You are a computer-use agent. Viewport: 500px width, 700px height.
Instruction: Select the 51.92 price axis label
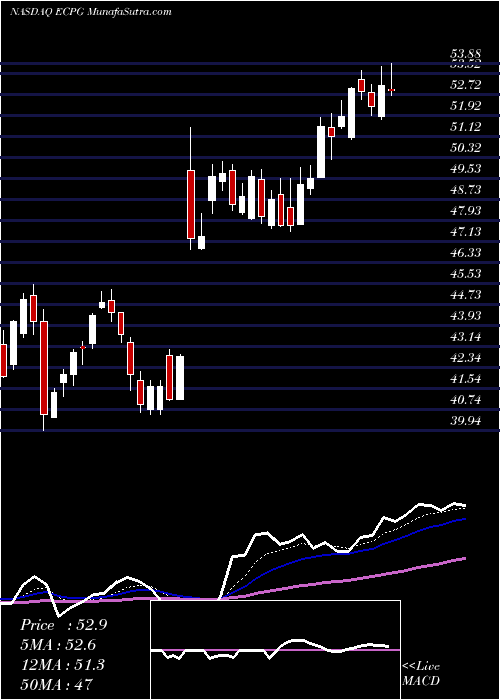pyautogui.click(x=466, y=105)
